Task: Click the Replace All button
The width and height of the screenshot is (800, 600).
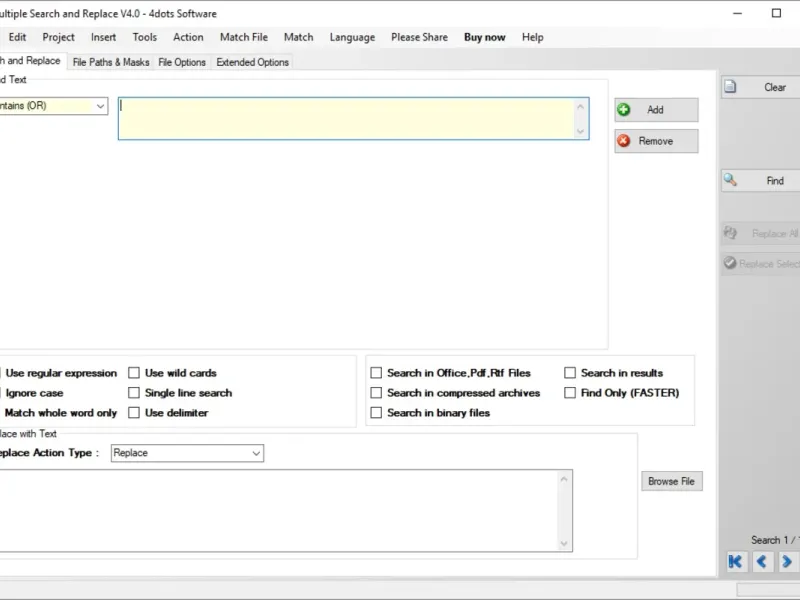Action: 760,233
